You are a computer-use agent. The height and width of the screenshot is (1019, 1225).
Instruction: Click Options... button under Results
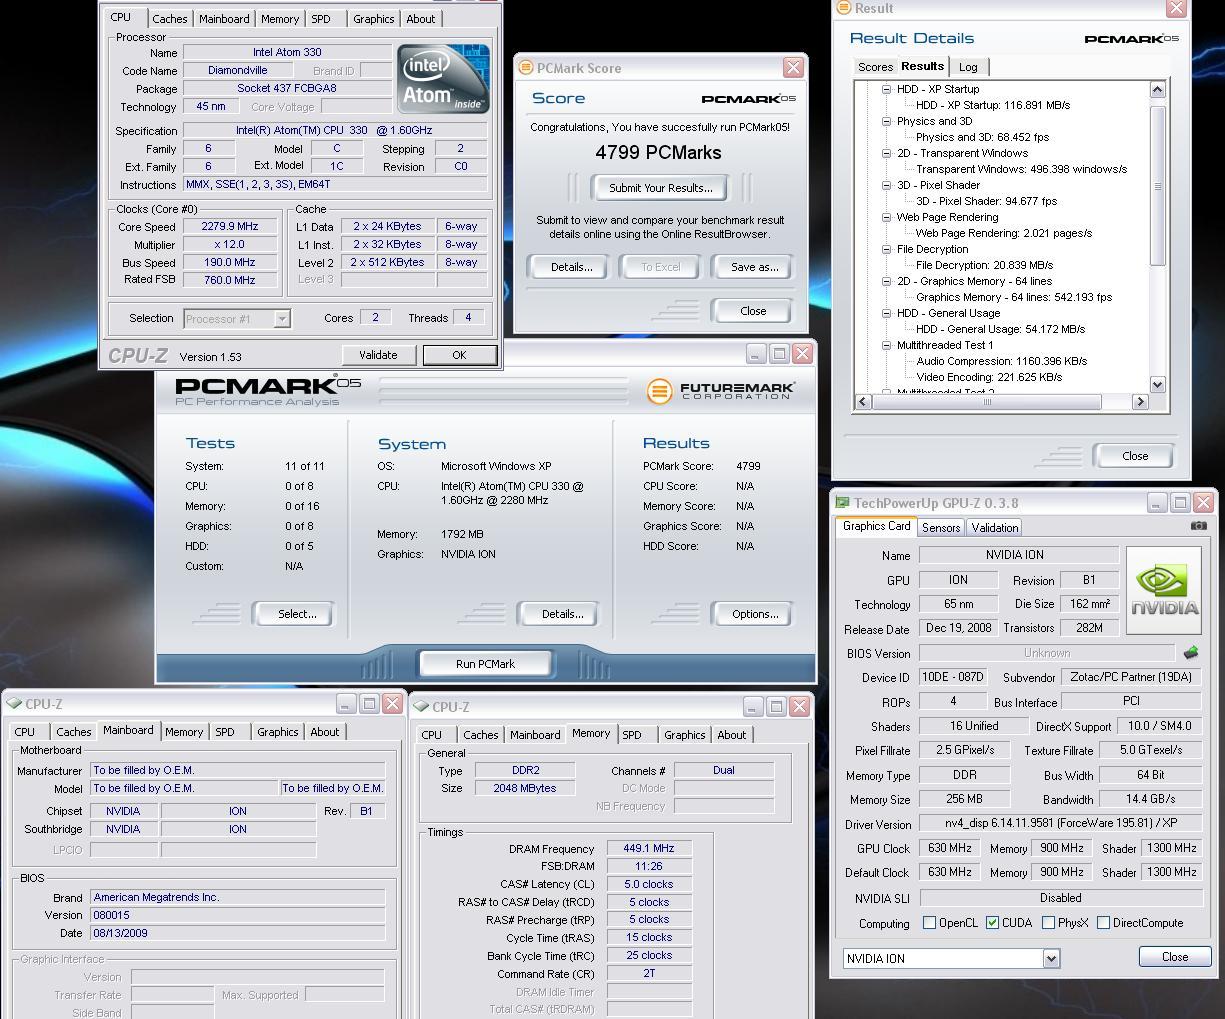pyautogui.click(x=755, y=614)
